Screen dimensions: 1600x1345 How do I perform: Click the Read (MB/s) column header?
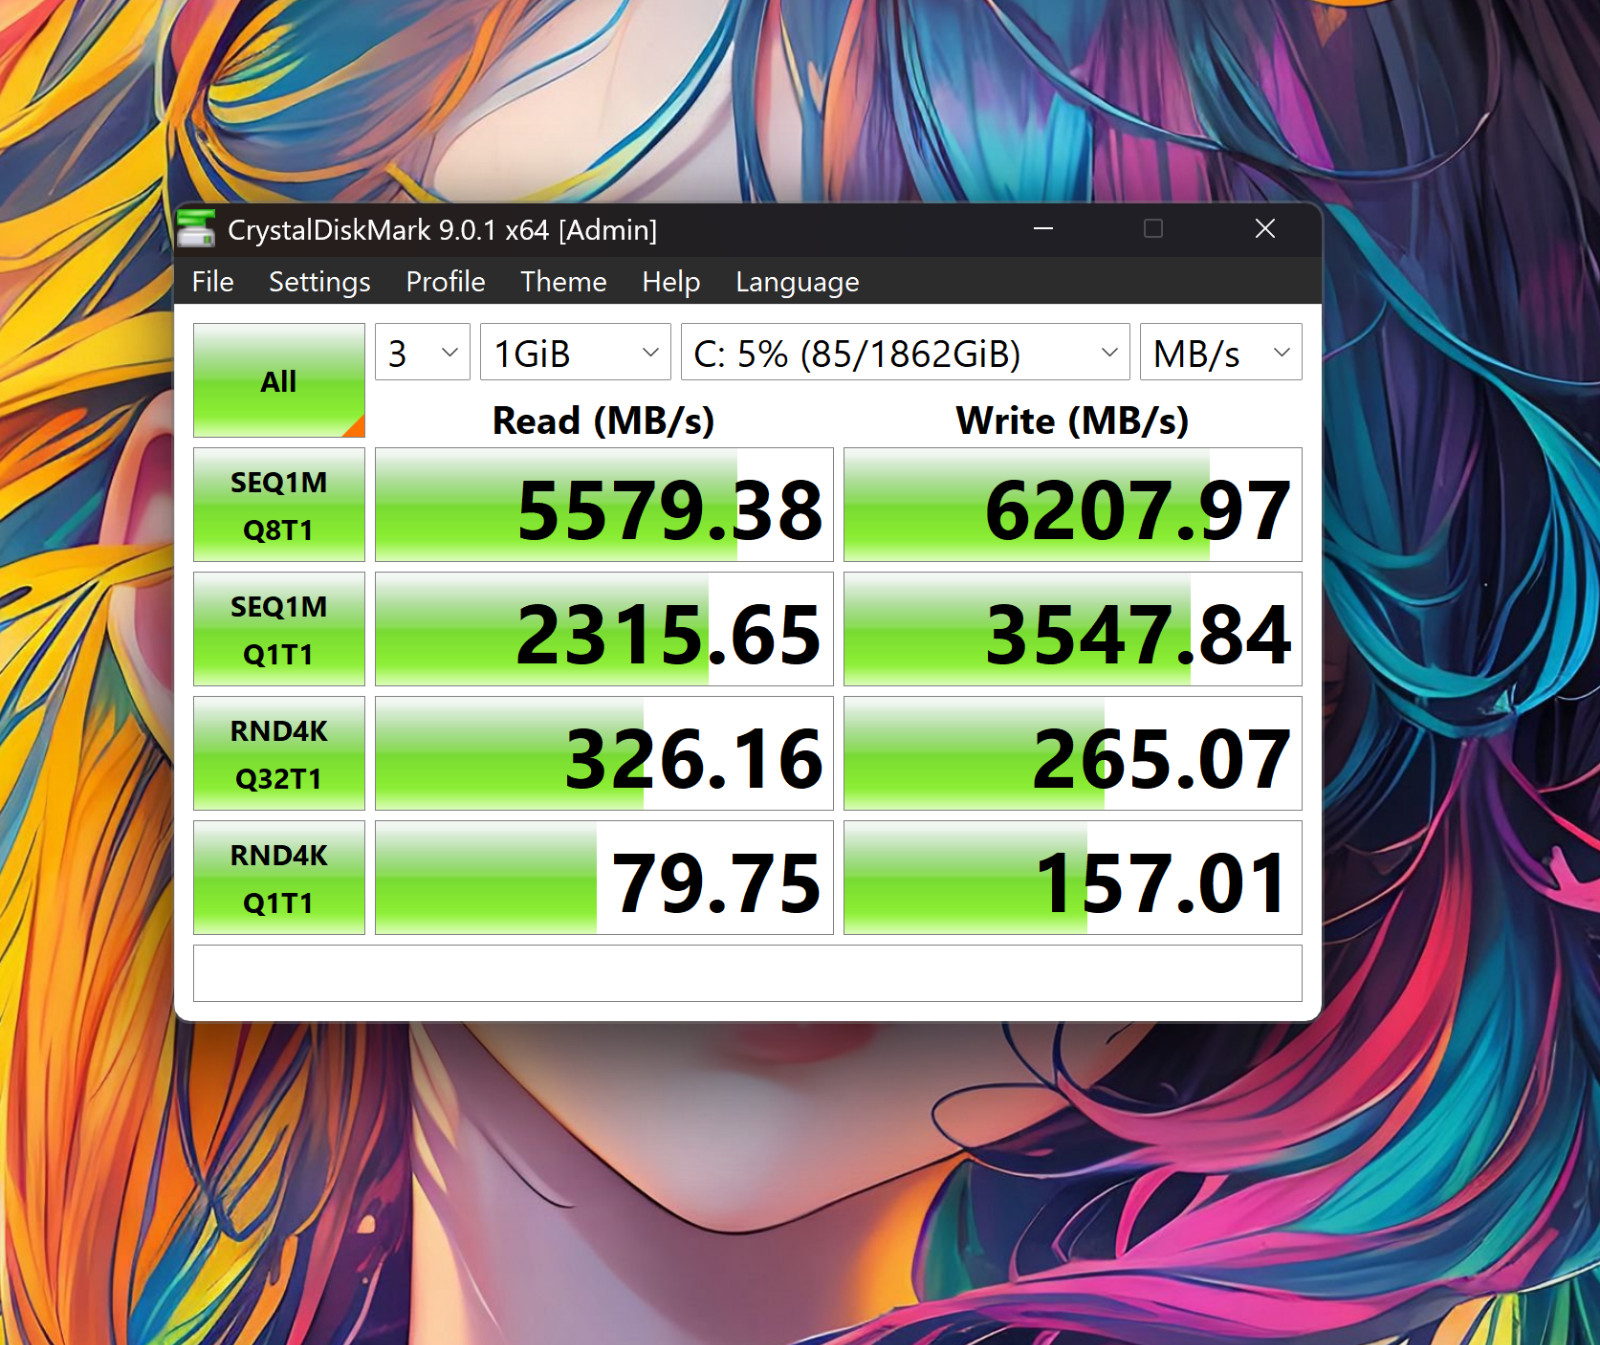[x=604, y=421]
